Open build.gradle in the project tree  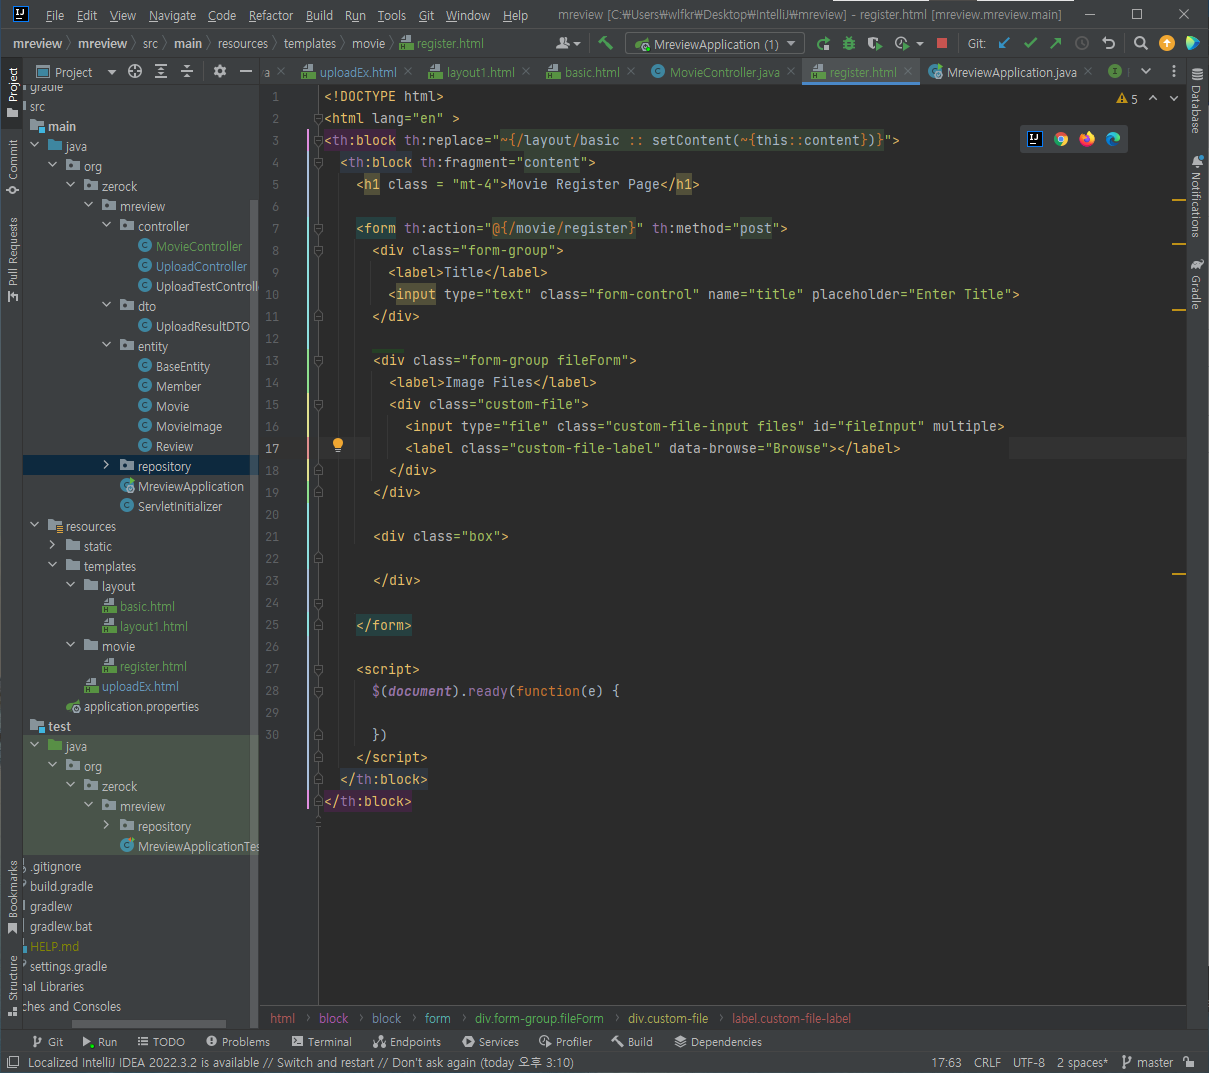(61, 886)
